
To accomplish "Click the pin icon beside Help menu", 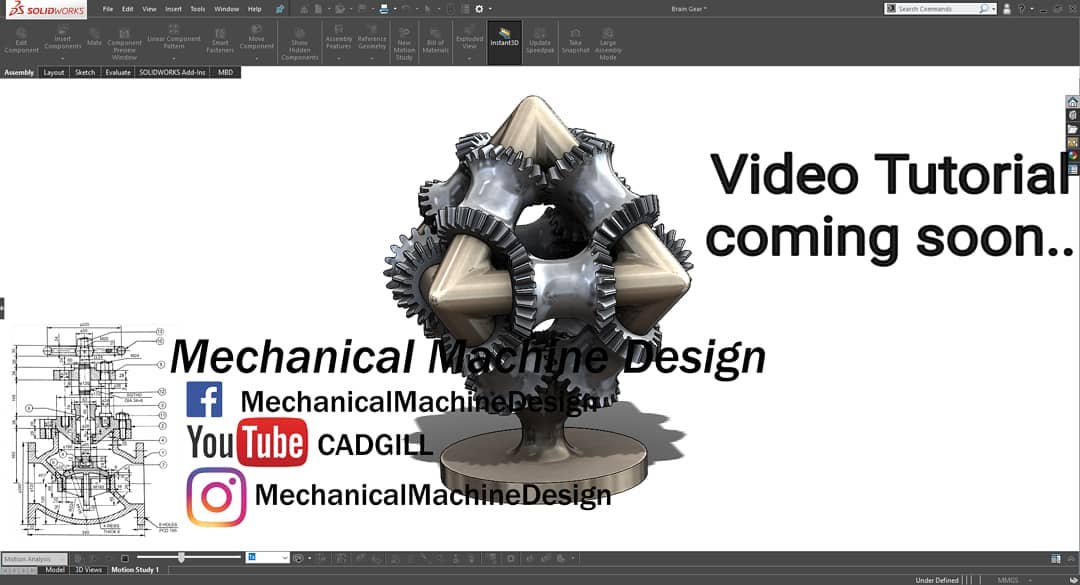I will tap(280, 9).
